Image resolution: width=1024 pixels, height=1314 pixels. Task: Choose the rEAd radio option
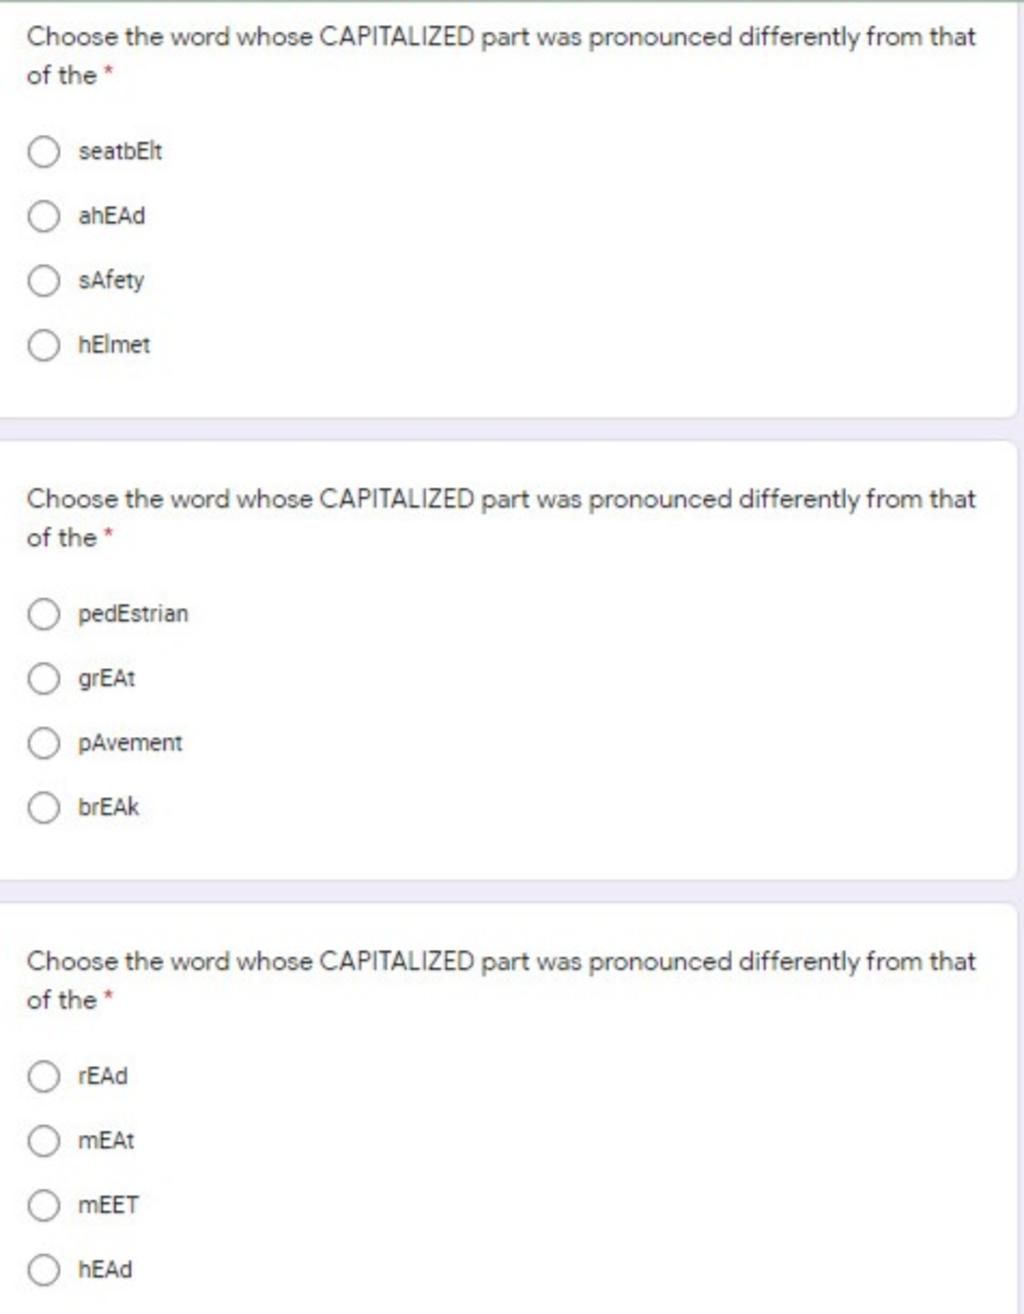43,1076
